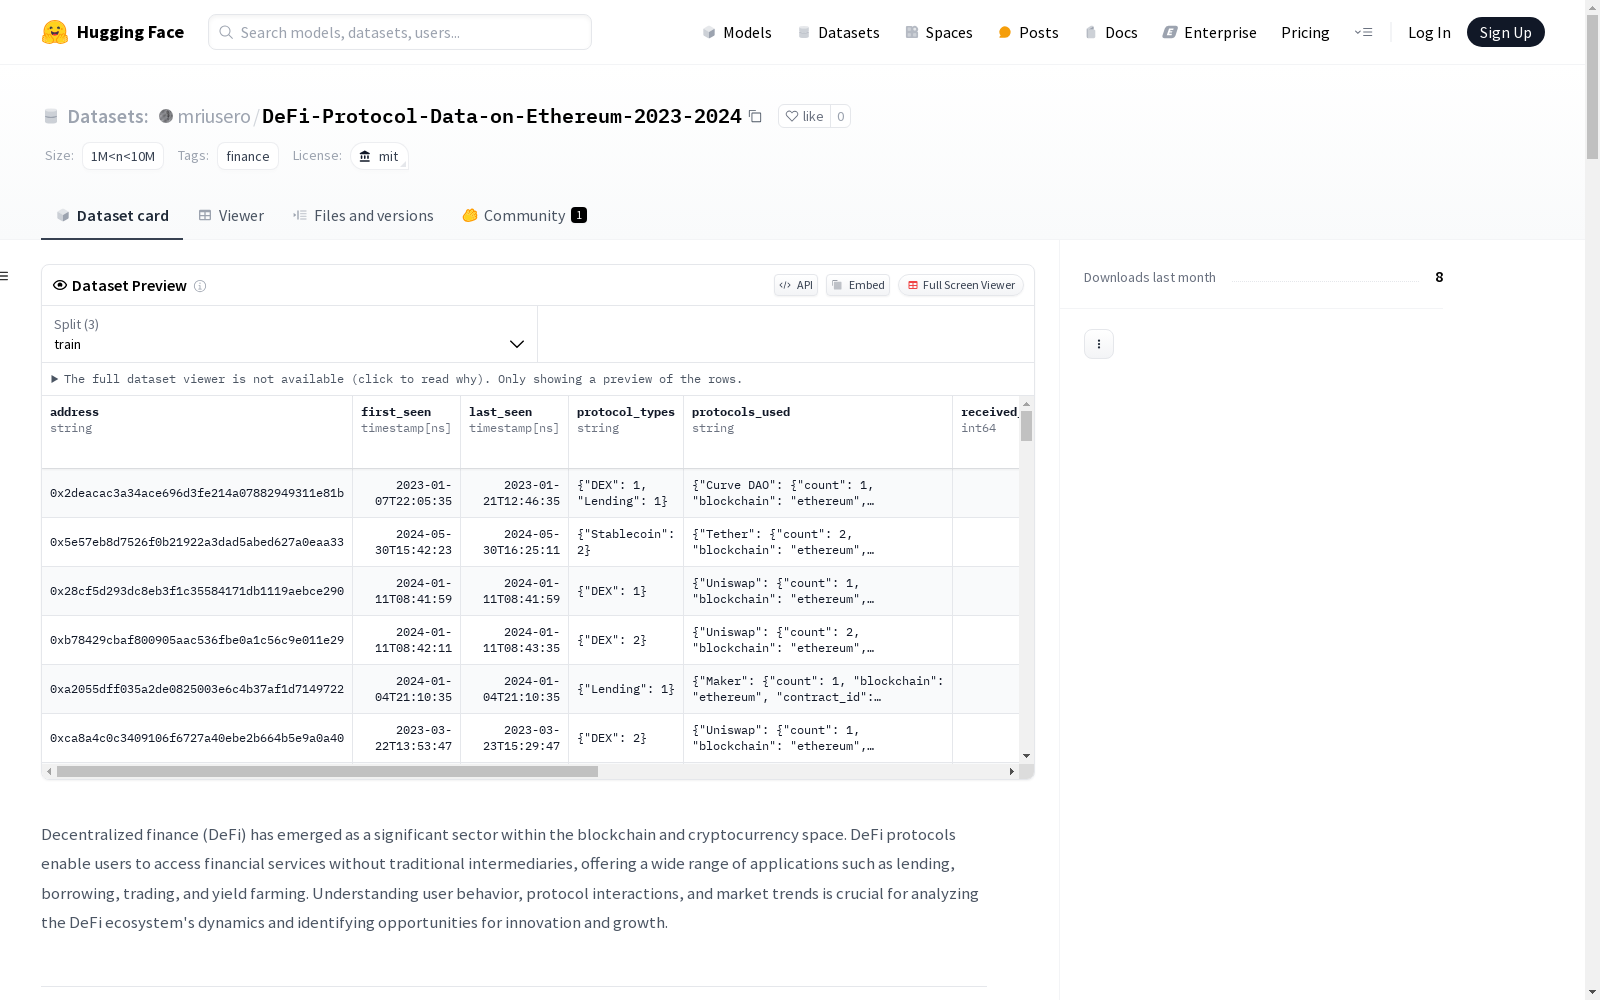Image resolution: width=1600 pixels, height=1000 pixels.
Task: Click right arrow on horizontal table scrollbar
Action: point(1011,771)
